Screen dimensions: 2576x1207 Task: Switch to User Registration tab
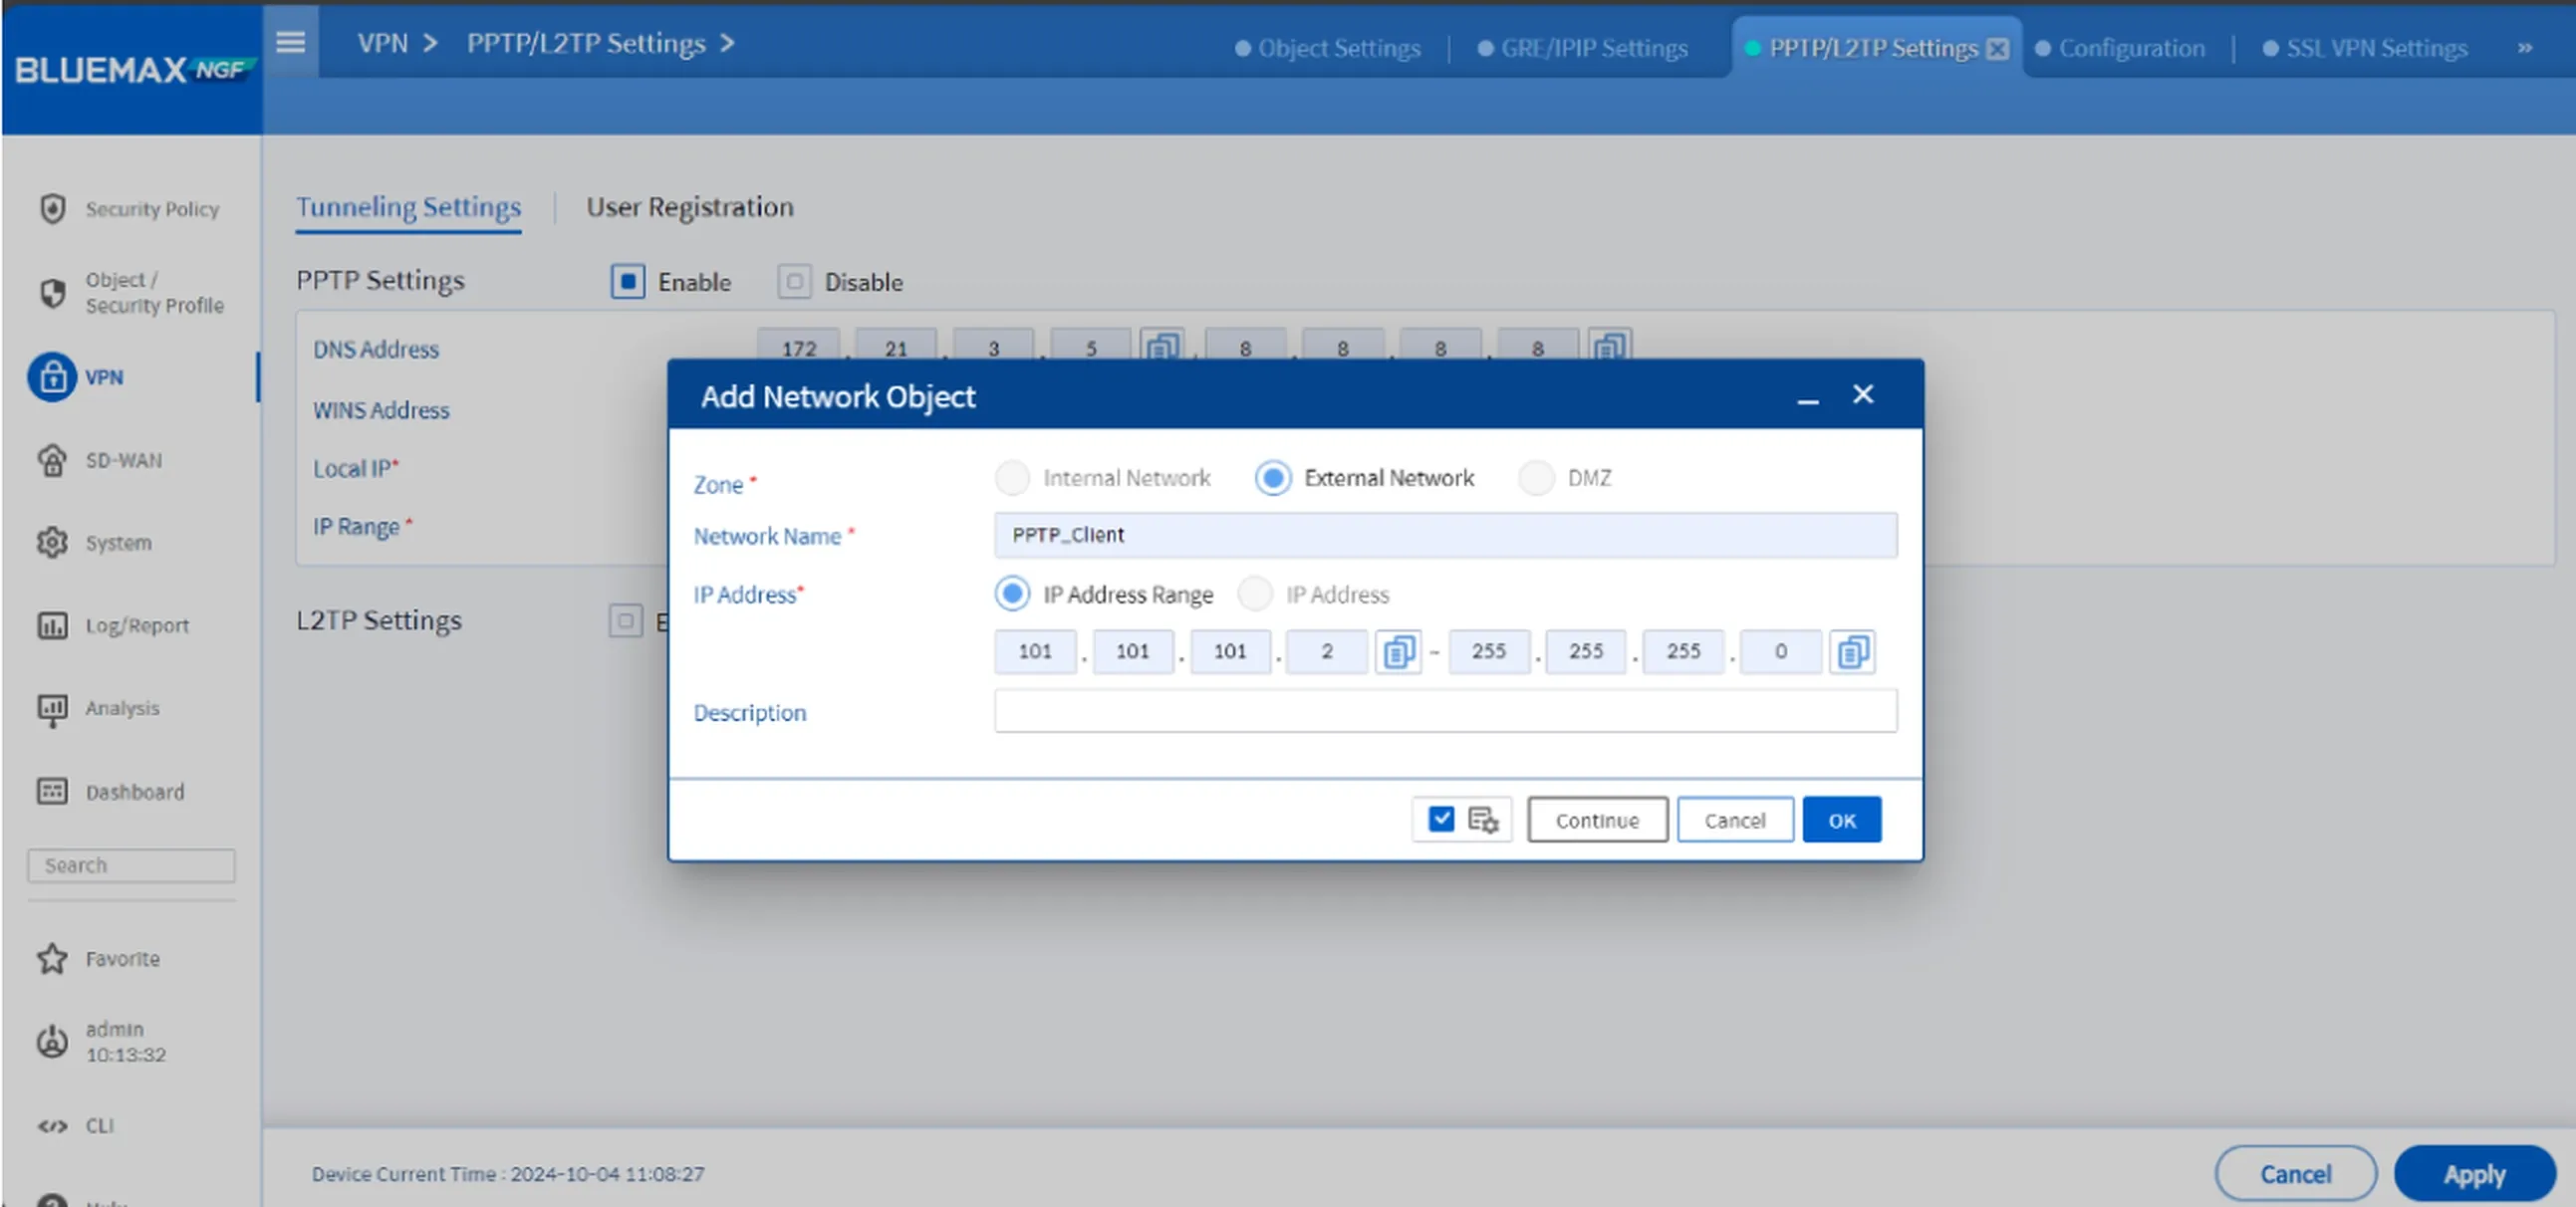coord(690,207)
